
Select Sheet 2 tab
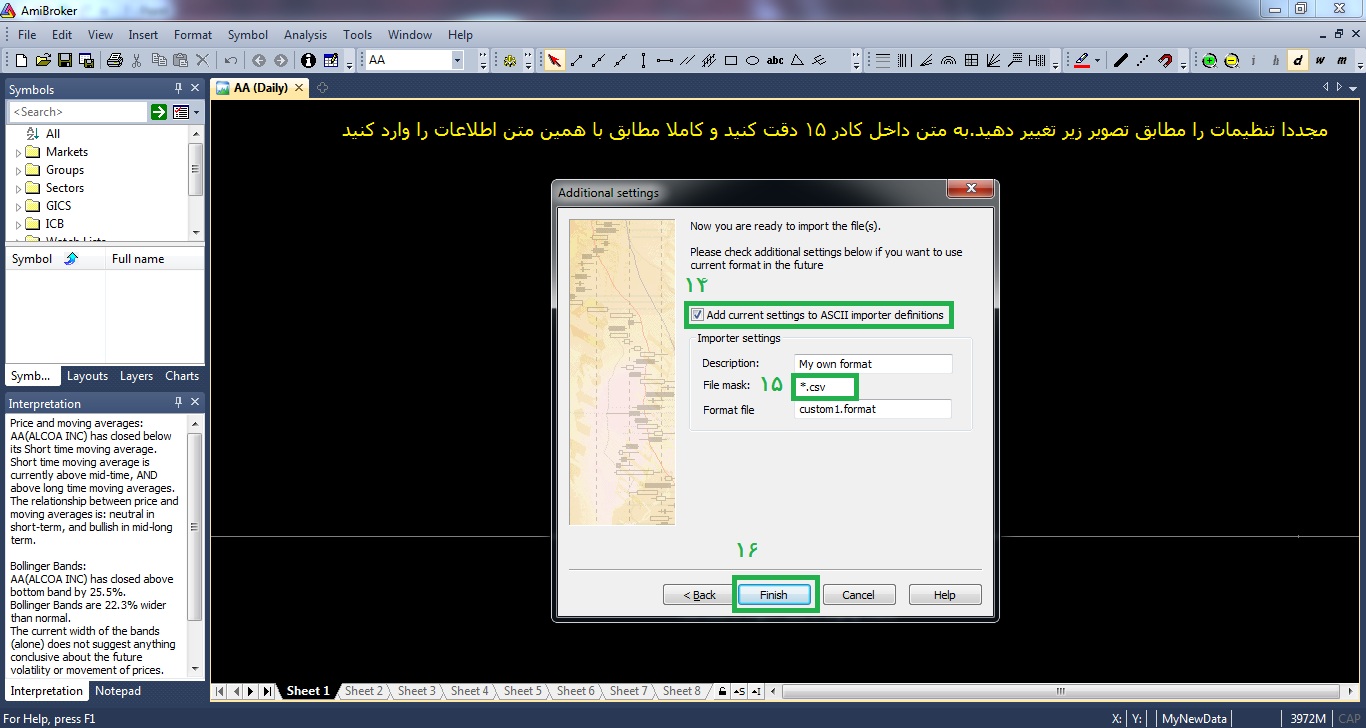tap(363, 691)
